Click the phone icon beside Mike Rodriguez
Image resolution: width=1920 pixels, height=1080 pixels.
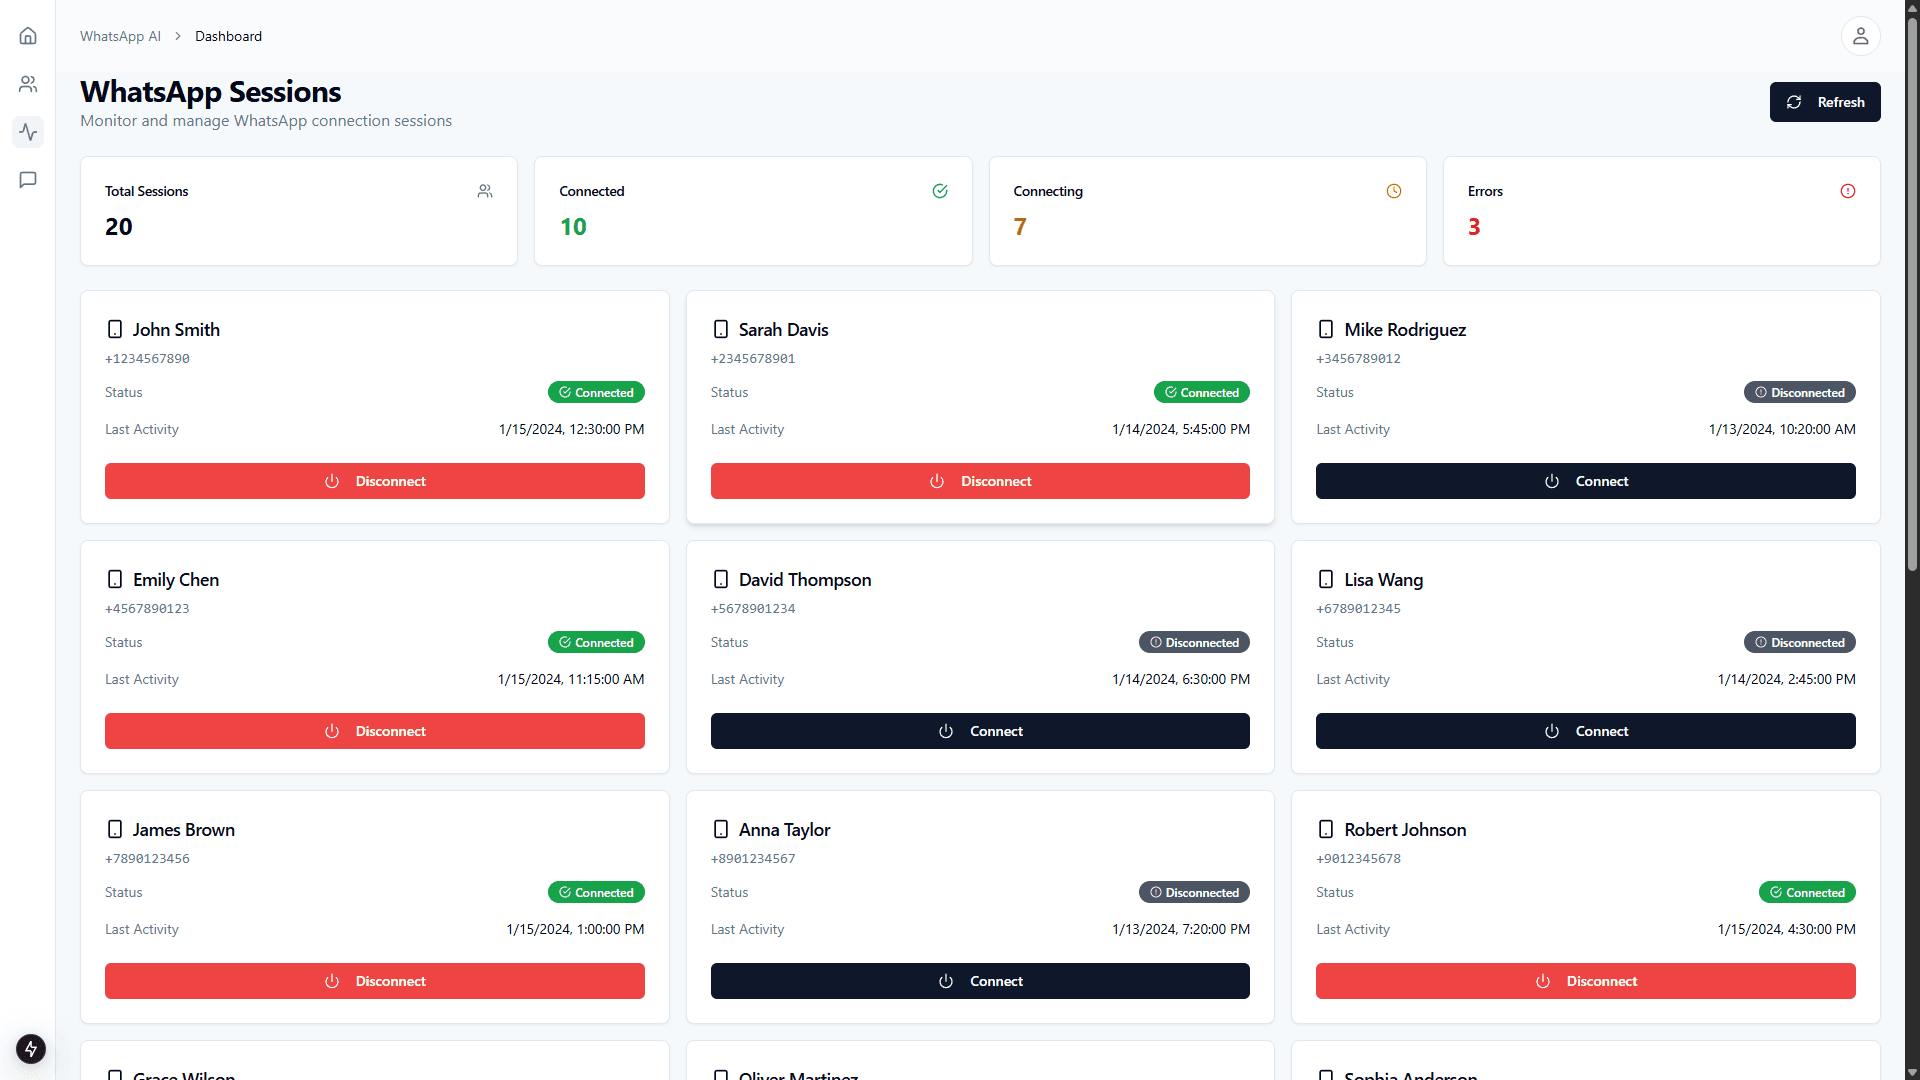(x=1326, y=329)
